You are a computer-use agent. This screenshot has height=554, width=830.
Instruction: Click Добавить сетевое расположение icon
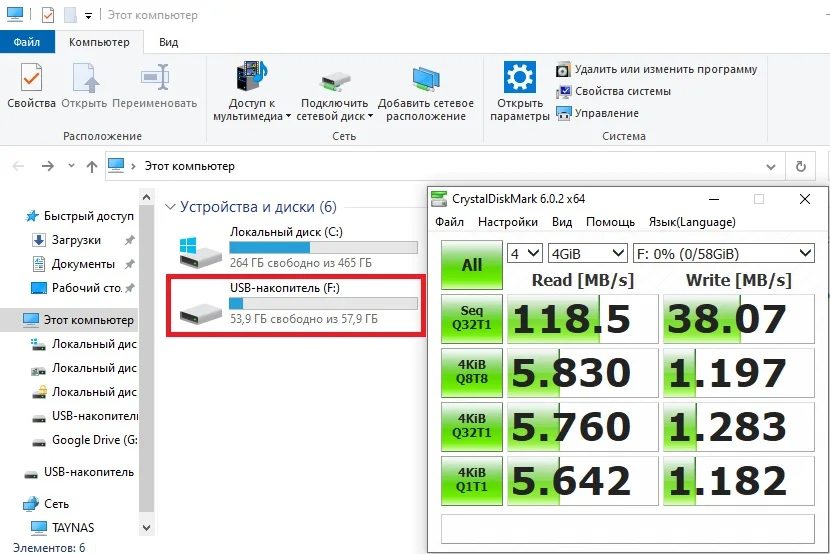426,78
